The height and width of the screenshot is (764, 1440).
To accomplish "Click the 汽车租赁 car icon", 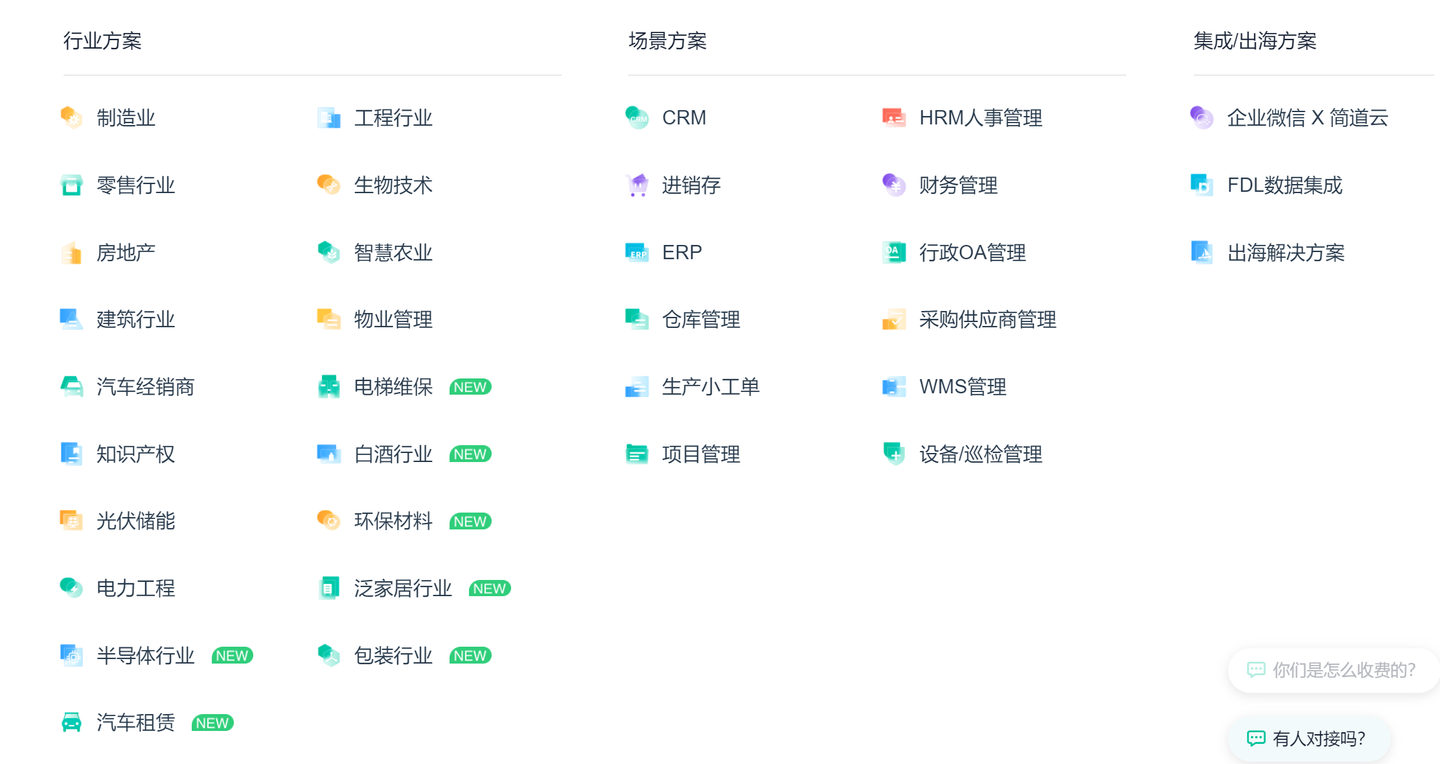I will pos(71,722).
